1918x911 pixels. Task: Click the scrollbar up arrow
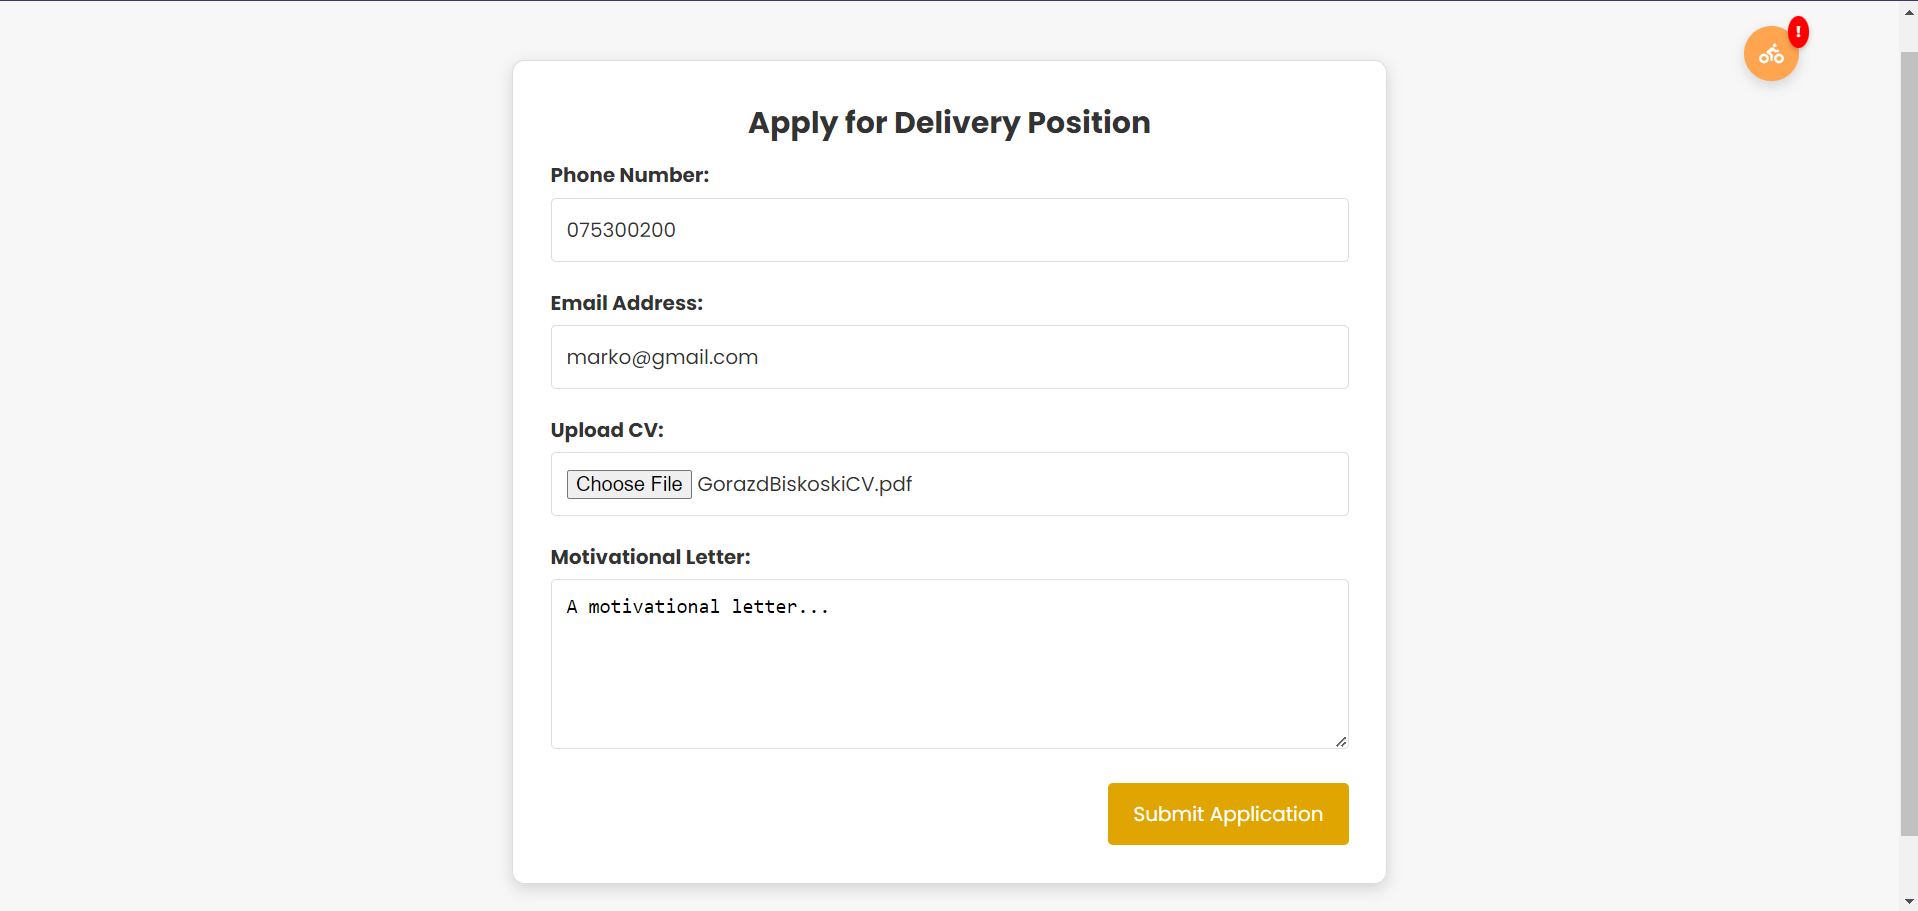1909,12
